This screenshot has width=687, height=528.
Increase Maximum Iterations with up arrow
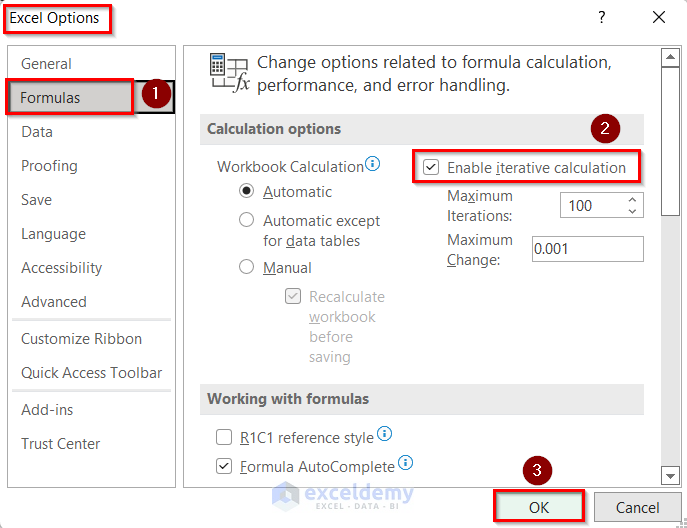tap(632, 200)
